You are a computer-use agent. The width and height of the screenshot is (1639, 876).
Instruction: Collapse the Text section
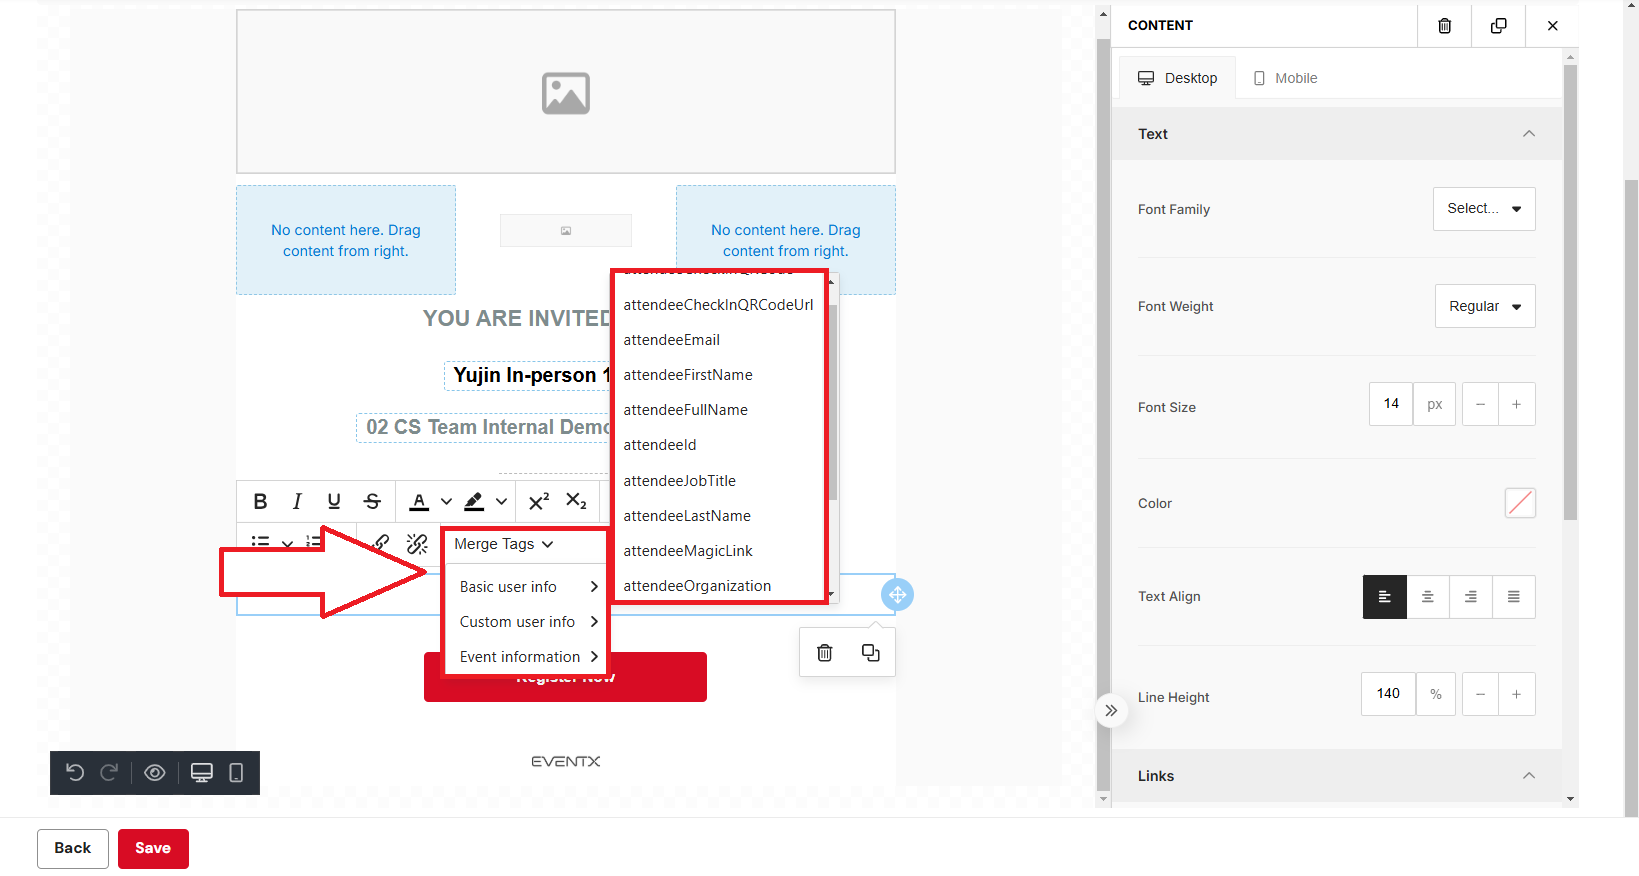1528,134
